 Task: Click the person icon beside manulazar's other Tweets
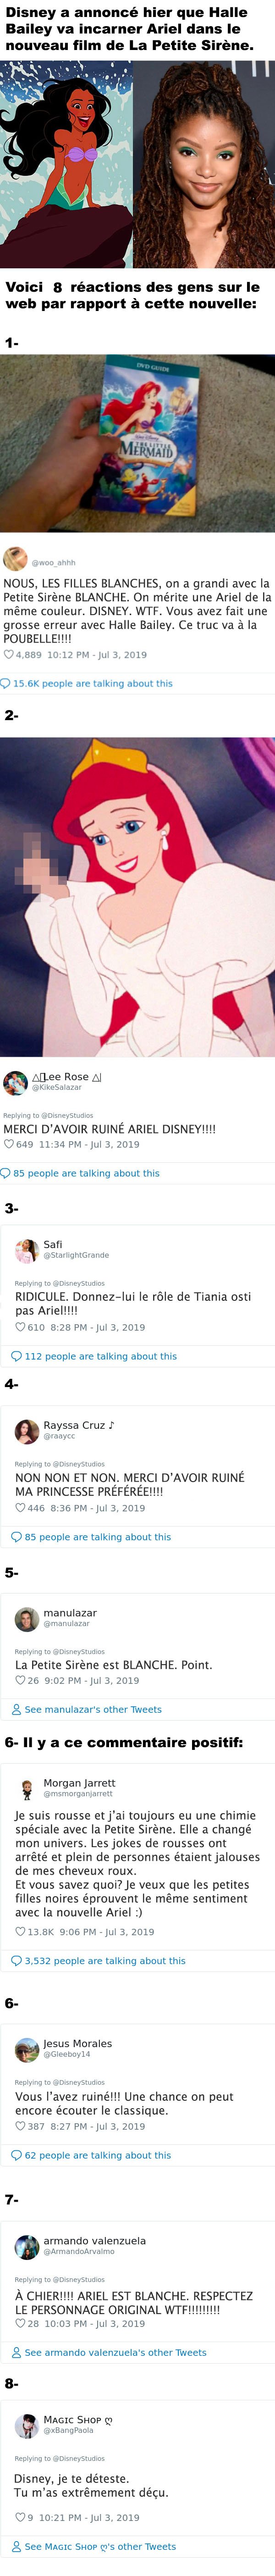(x=17, y=1710)
